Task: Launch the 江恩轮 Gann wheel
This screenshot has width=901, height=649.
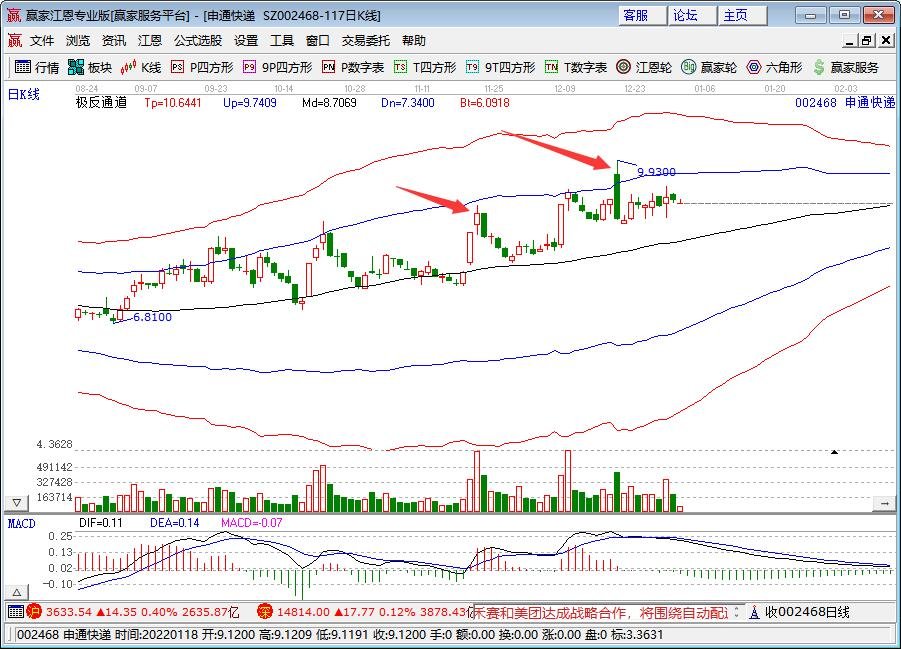Action: click(644, 67)
